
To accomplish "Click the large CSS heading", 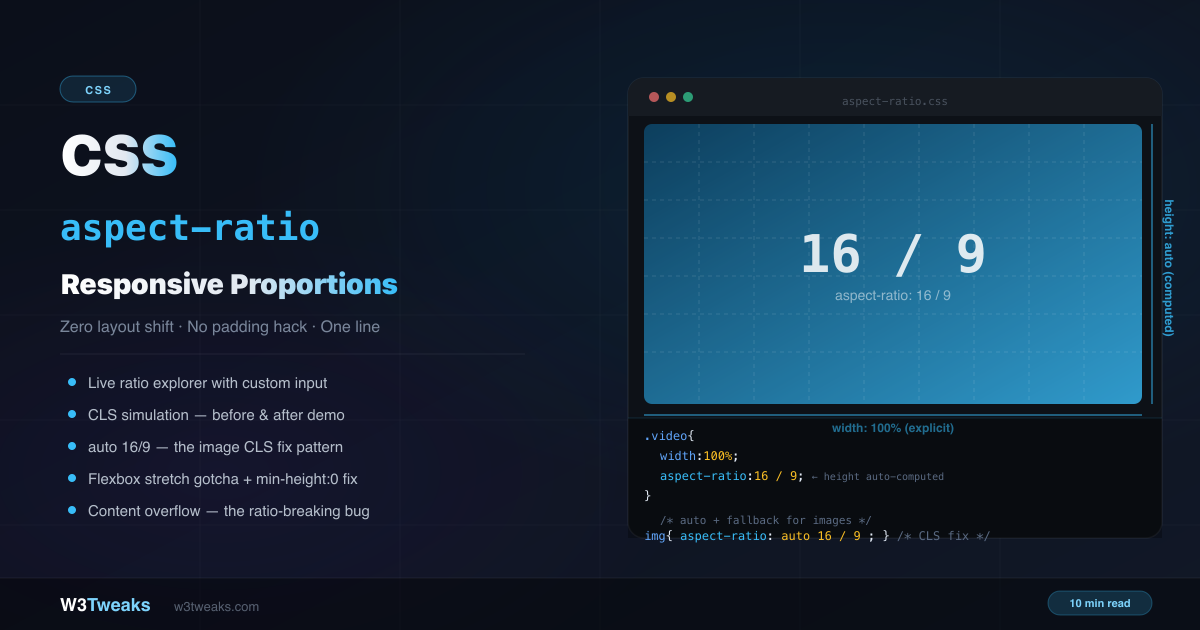I will click(119, 156).
